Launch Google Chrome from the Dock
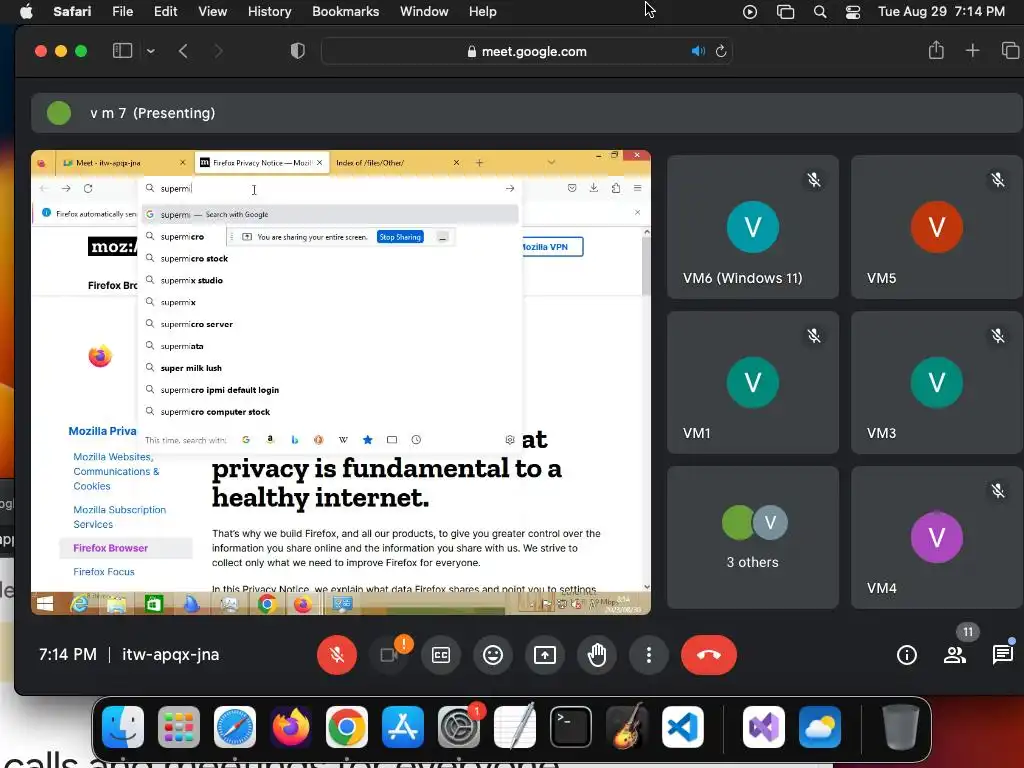 click(347, 727)
